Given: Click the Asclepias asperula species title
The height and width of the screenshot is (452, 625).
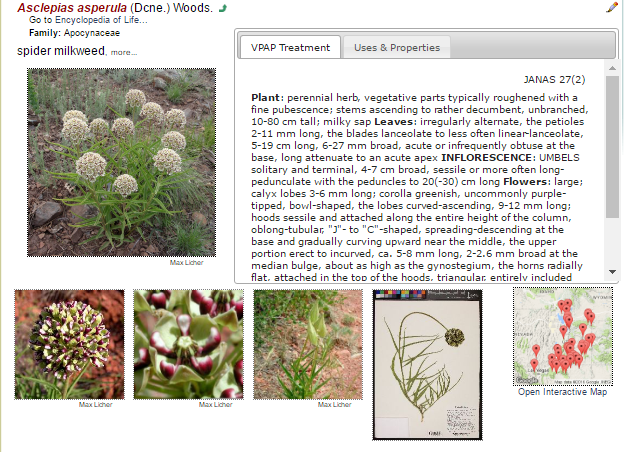Looking at the screenshot, I should (72, 8).
